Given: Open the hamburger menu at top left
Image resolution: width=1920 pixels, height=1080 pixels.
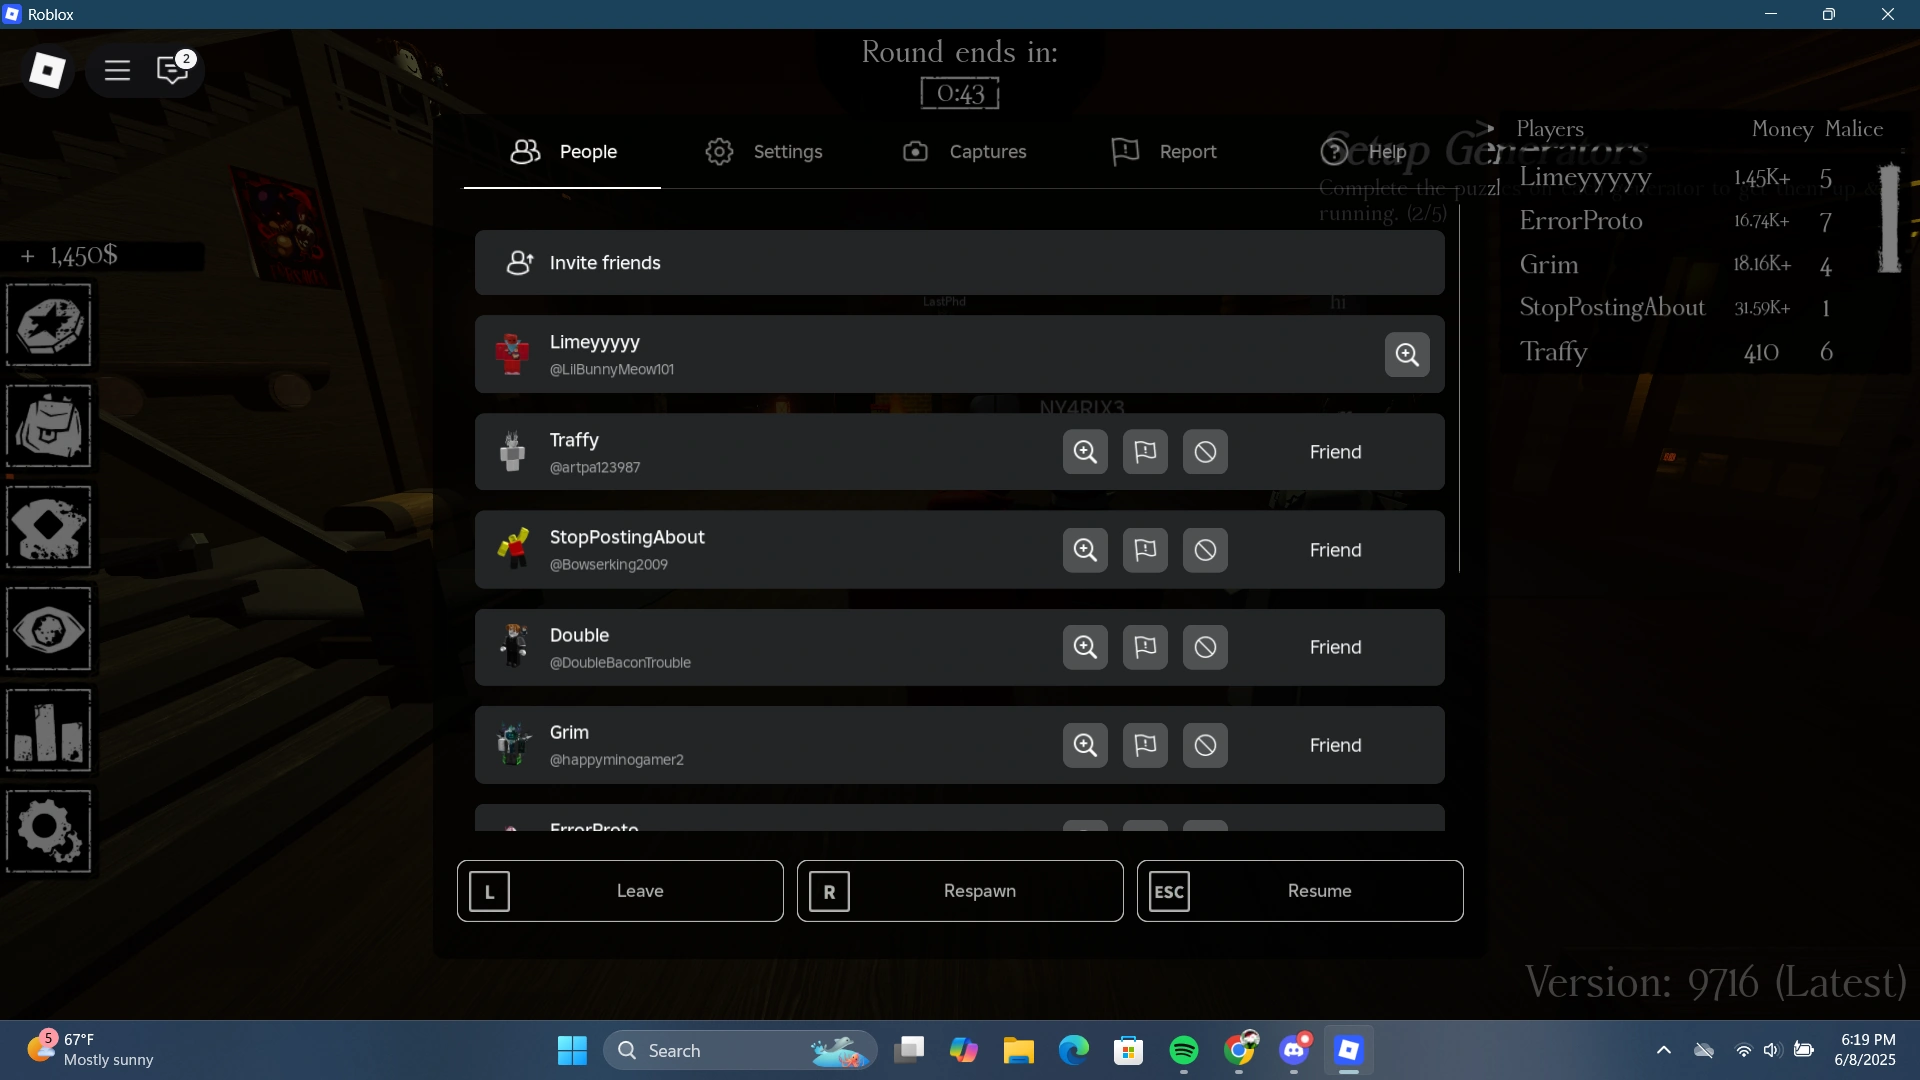Looking at the screenshot, I should click(x=117, y=70).
